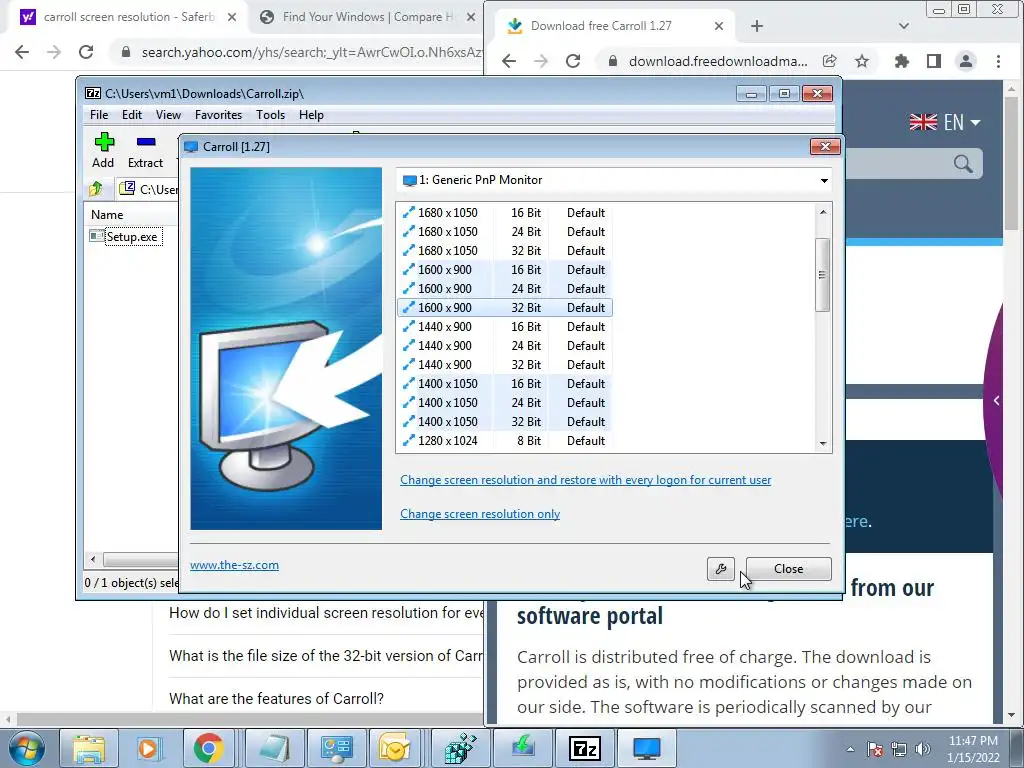Open File Explorer from taskbar
Image resolution: width=1024 pixels, height=768 pixels.
coord(89,748)
